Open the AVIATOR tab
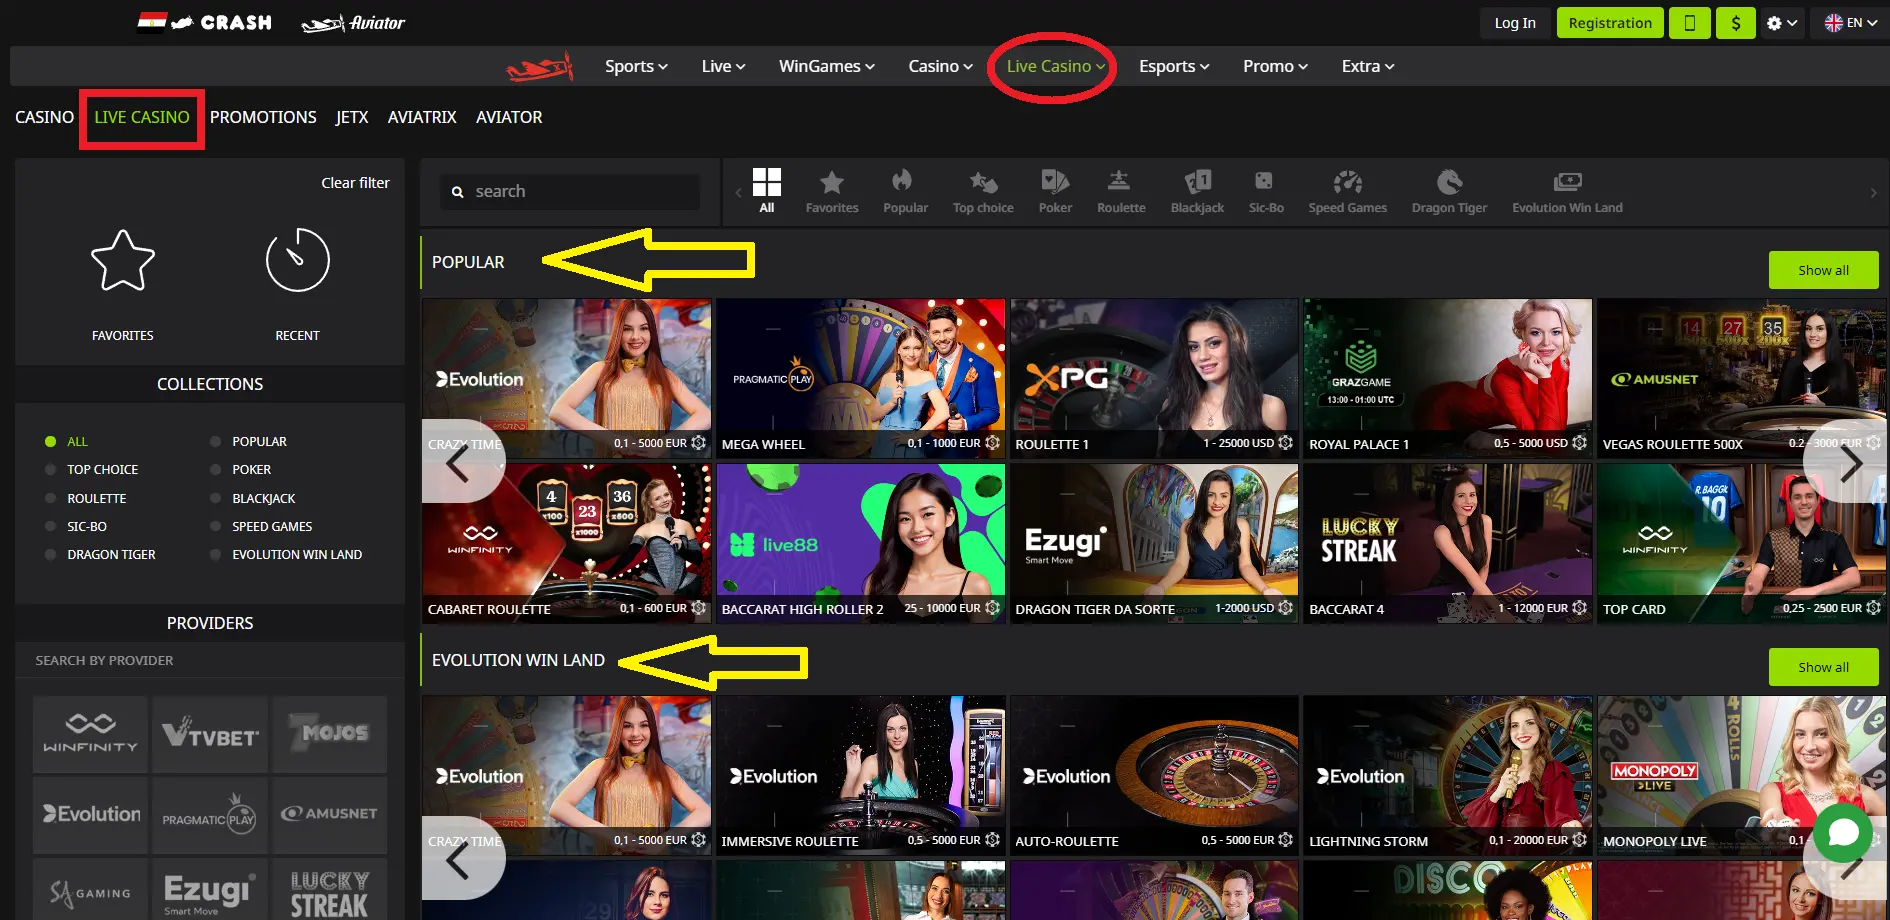 point(508,117)
